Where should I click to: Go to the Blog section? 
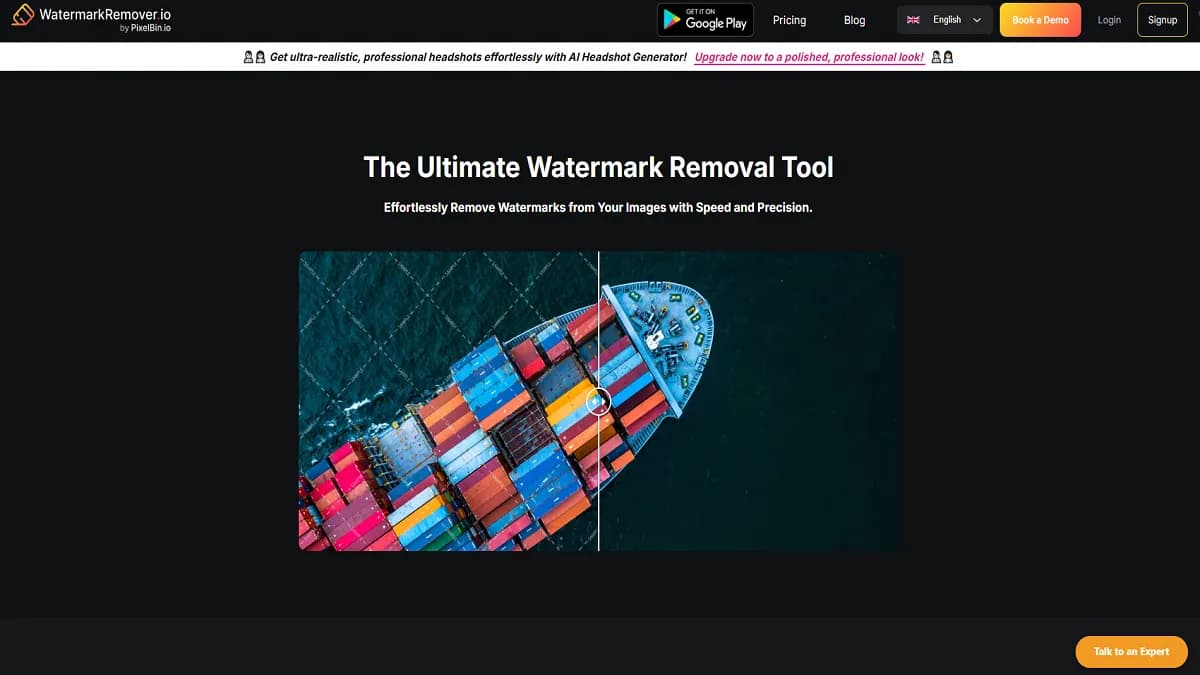(854, 20)
